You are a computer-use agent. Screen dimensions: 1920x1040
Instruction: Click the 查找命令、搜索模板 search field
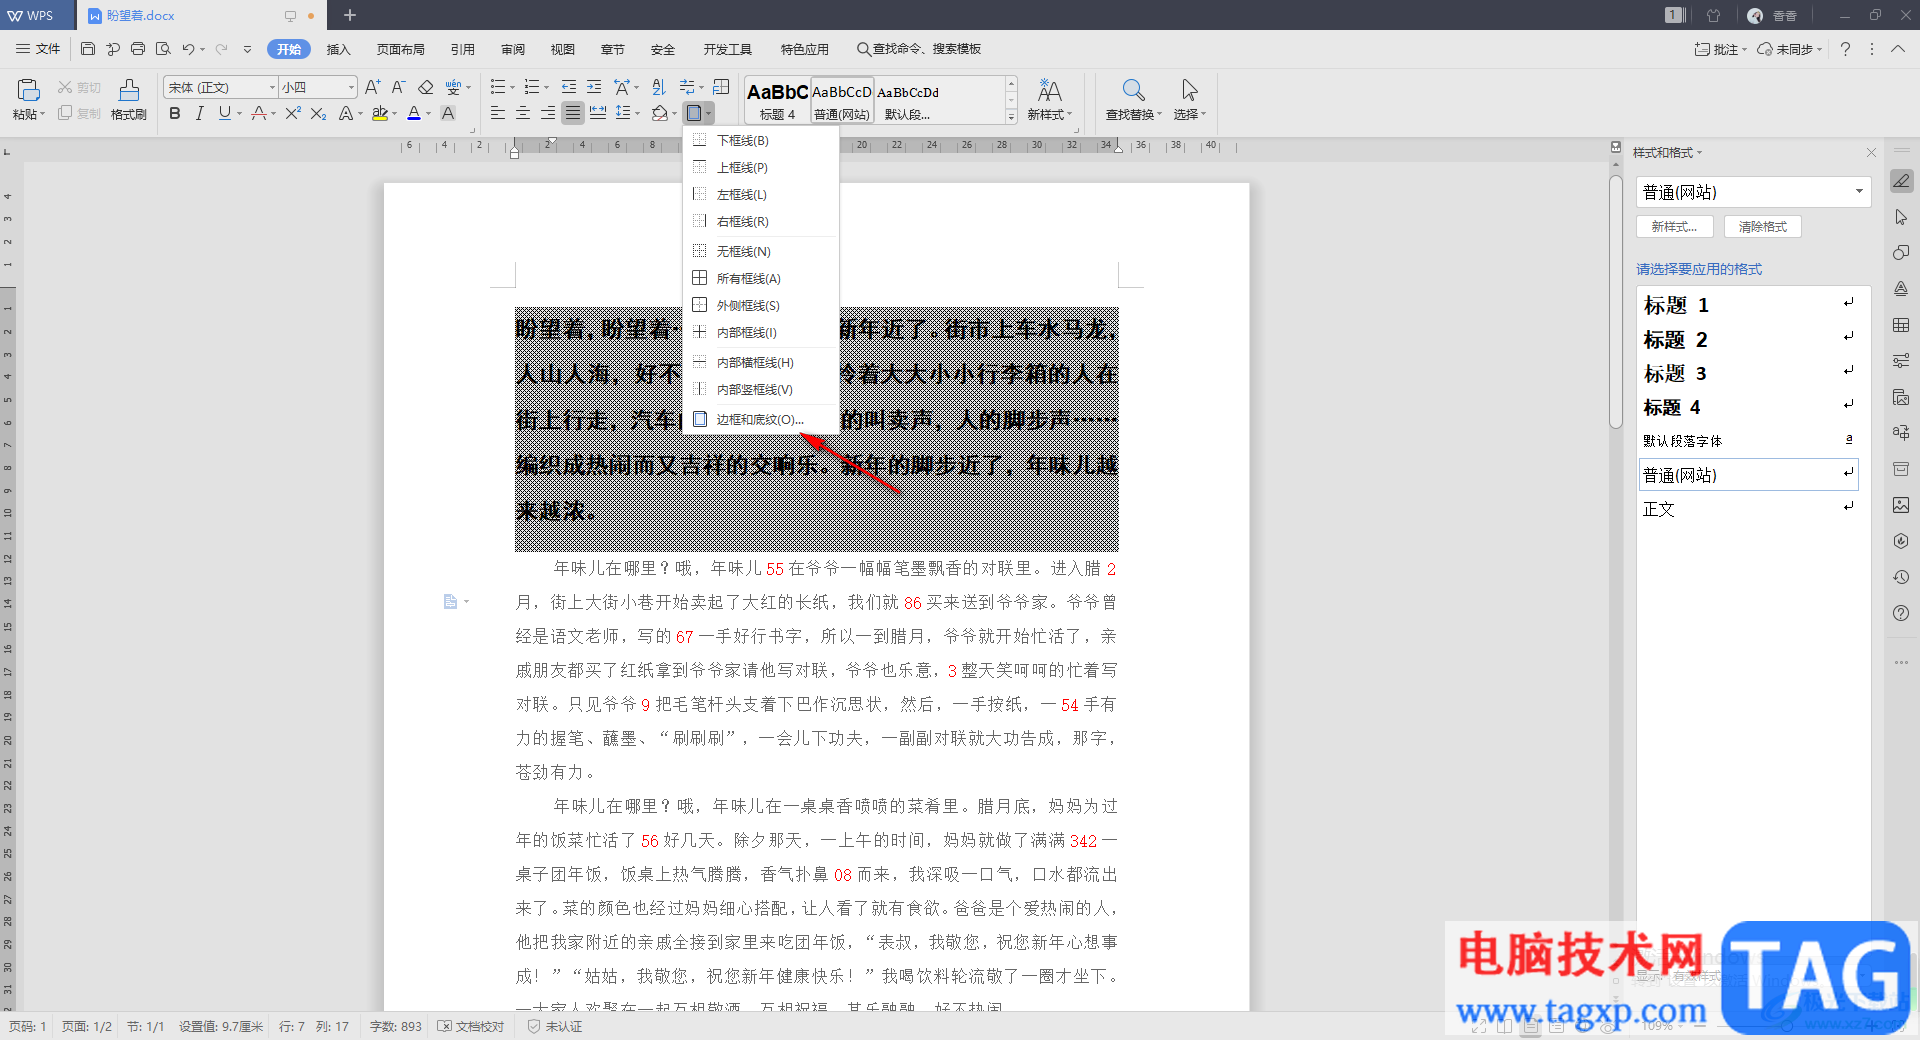pyautogui.click(x=919, y=49)
